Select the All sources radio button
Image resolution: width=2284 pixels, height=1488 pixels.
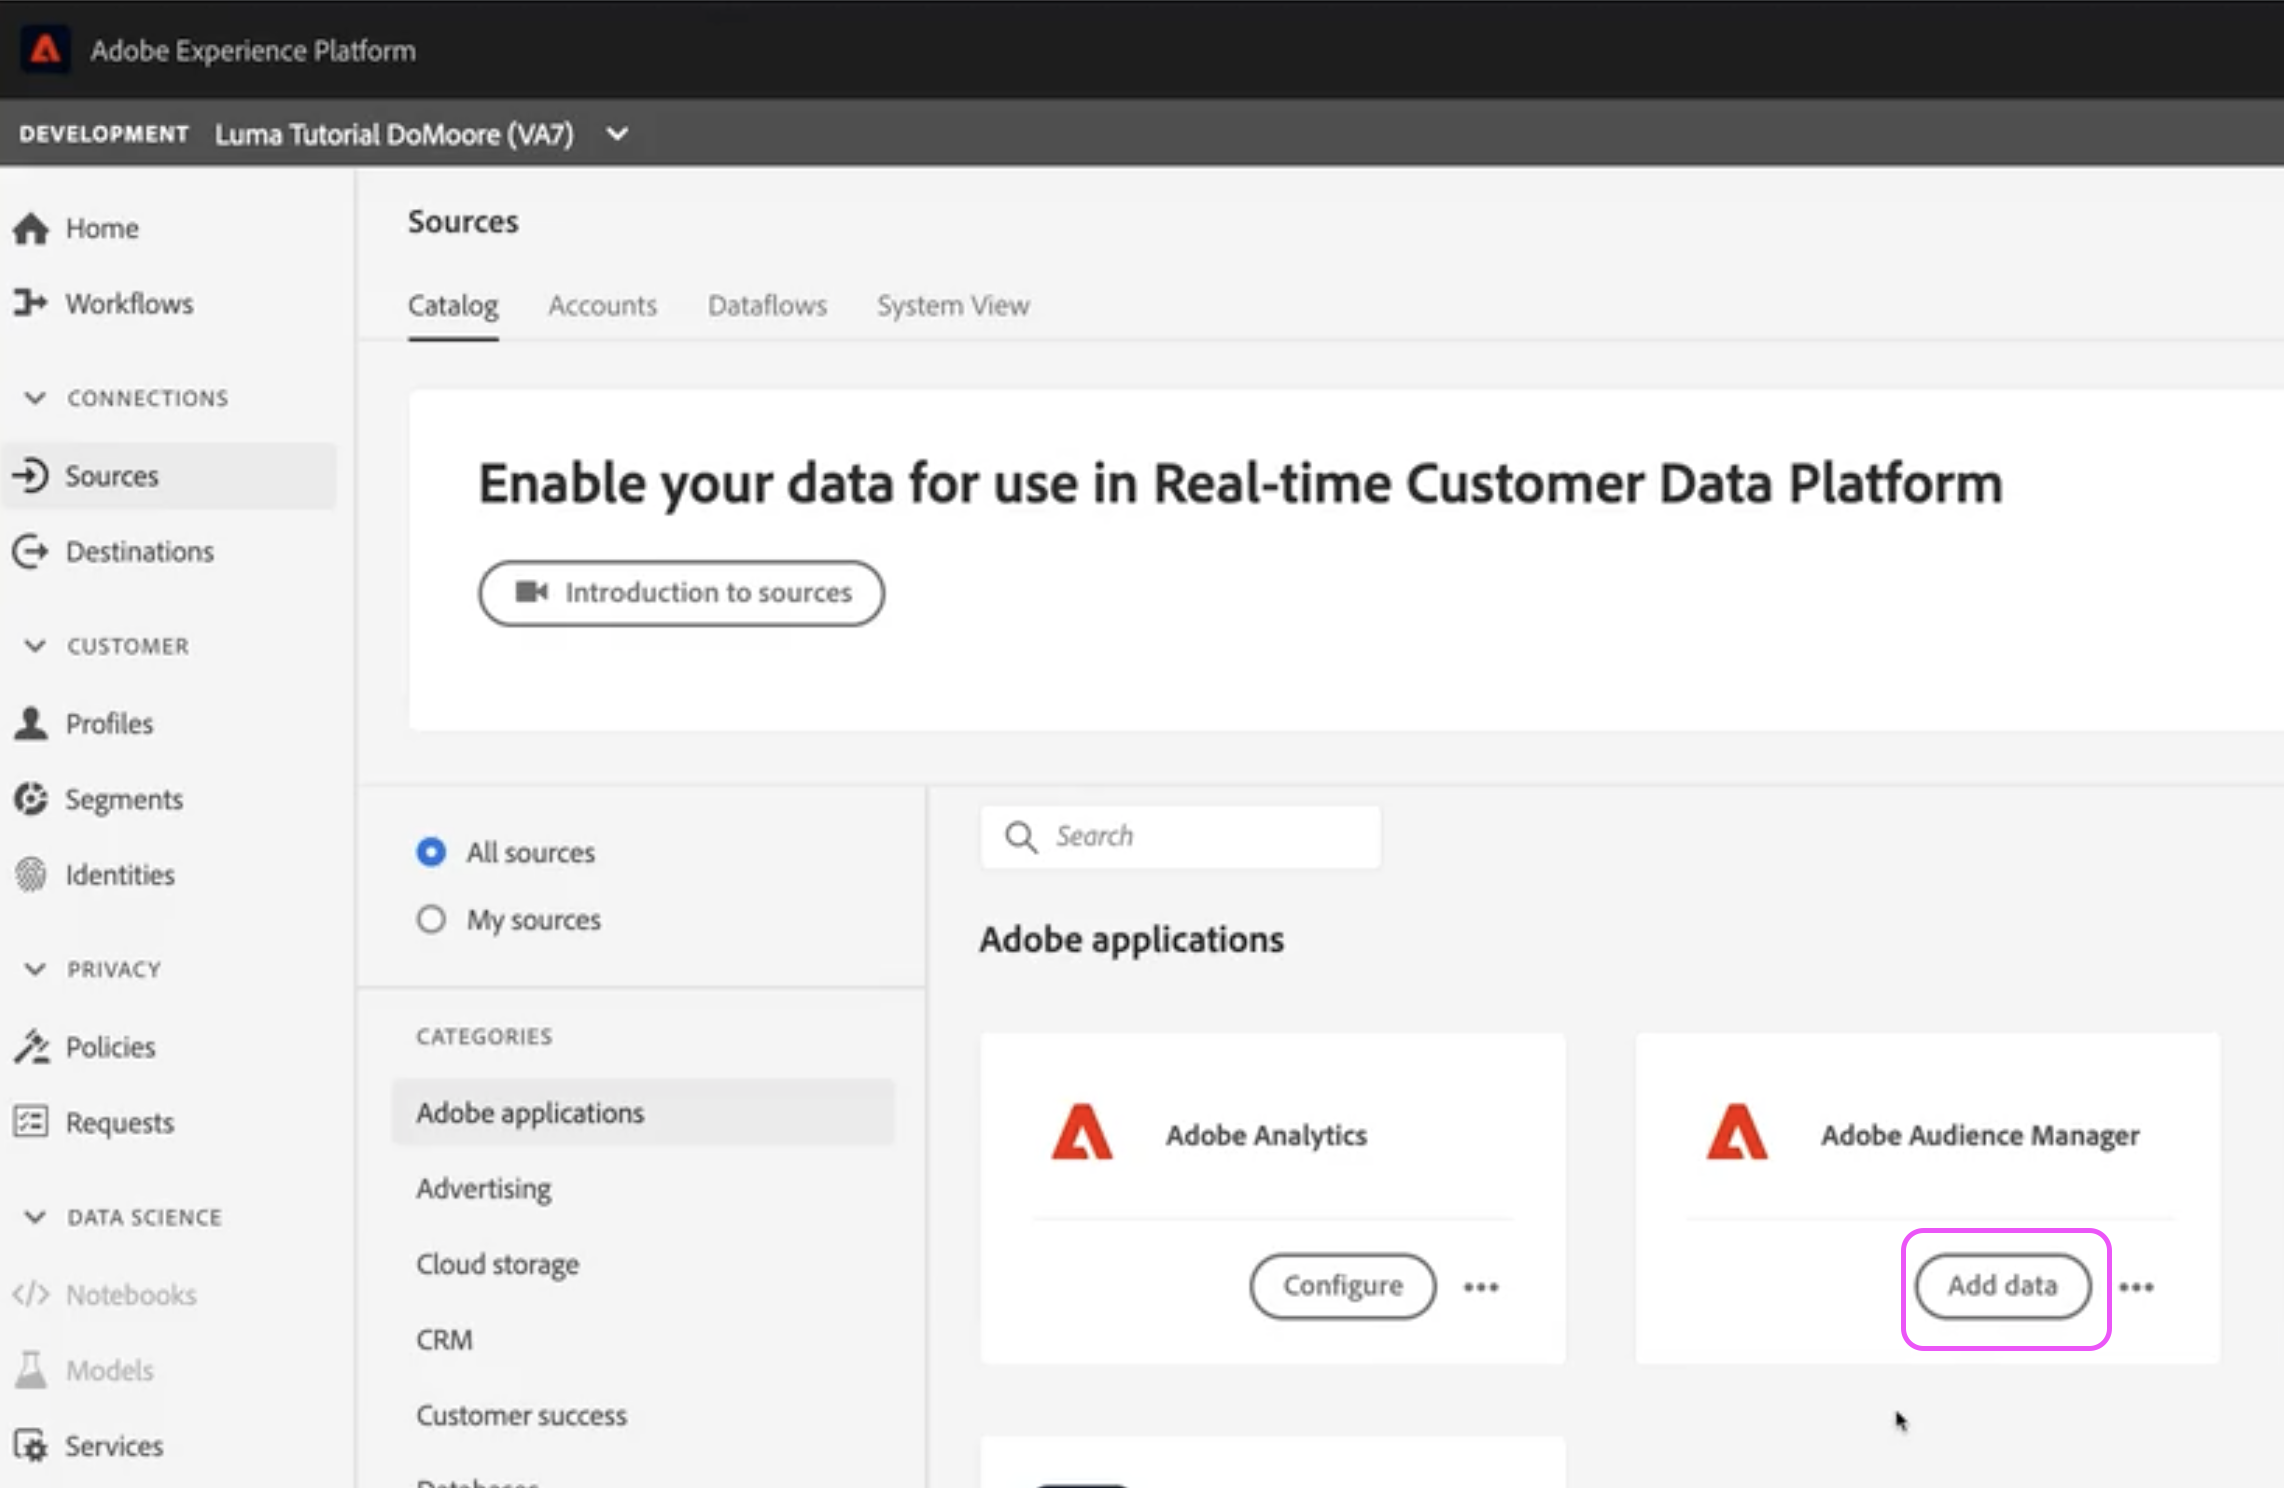pyautogui.click(x=431, y=852)
